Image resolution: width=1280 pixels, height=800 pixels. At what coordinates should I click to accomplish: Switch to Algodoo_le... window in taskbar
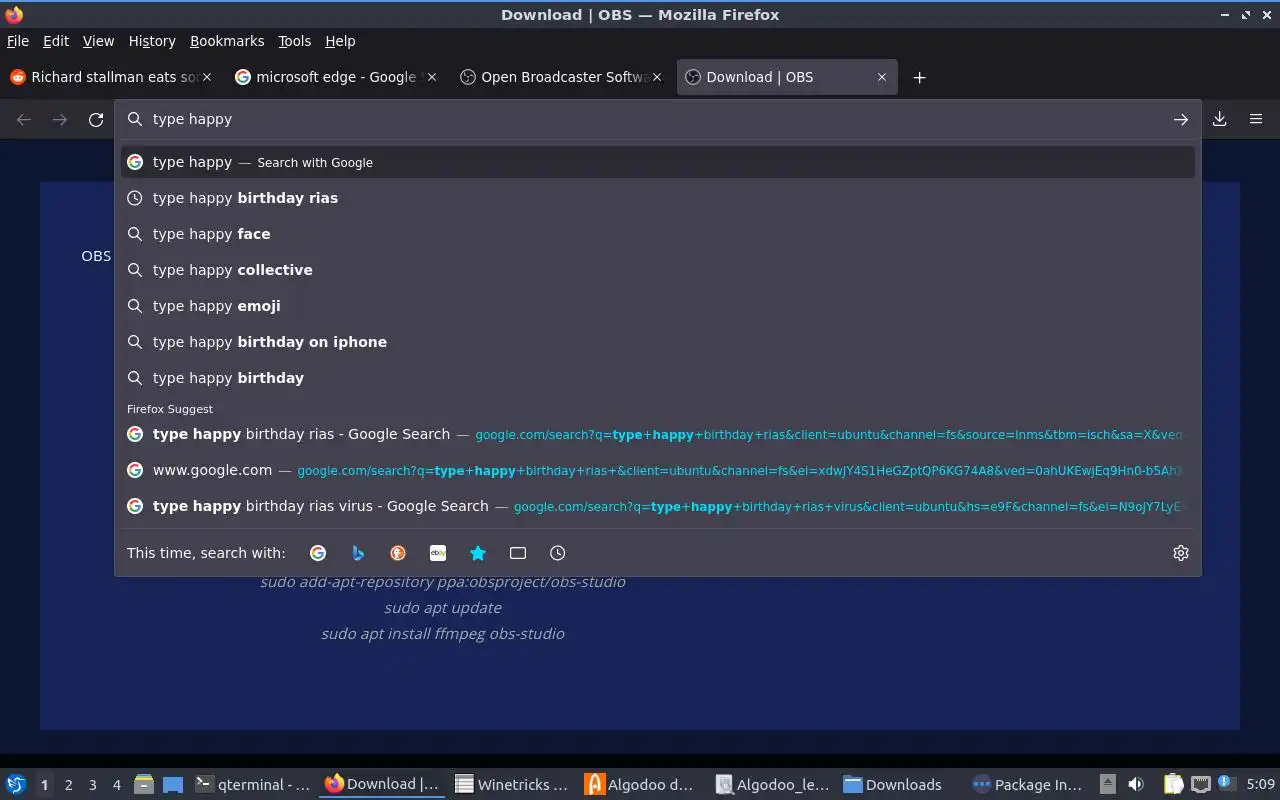click(771, 785)
